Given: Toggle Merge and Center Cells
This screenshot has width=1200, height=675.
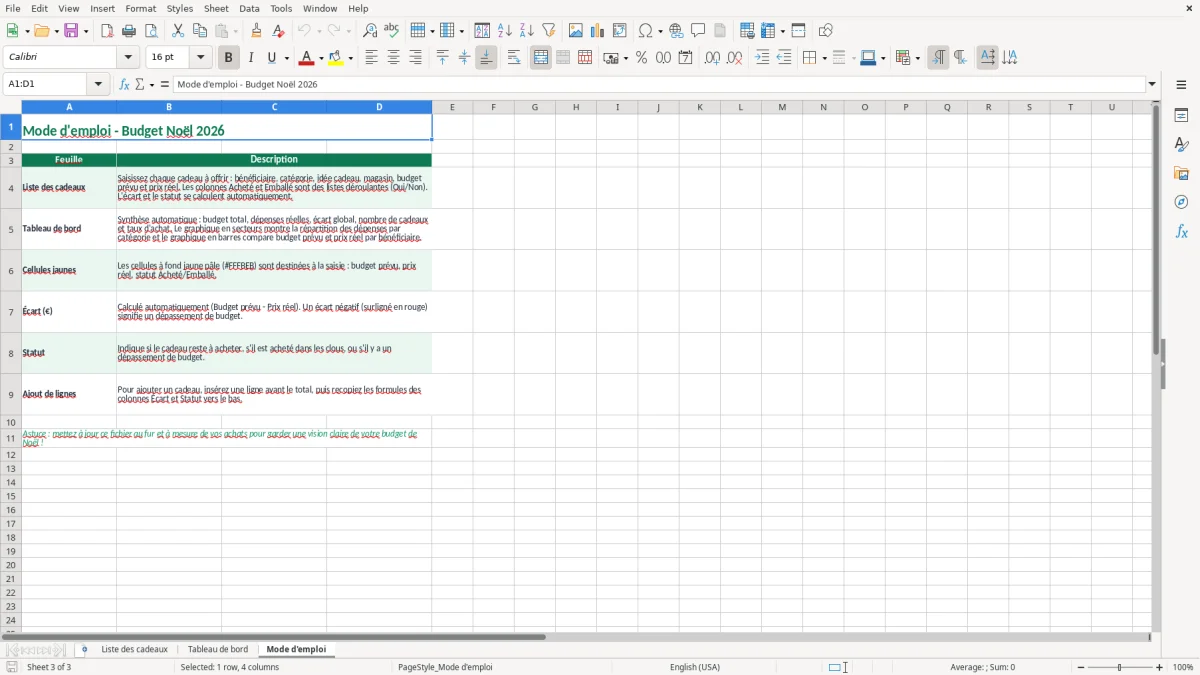Looking at the screenshot, I should [x=541, y=58].
